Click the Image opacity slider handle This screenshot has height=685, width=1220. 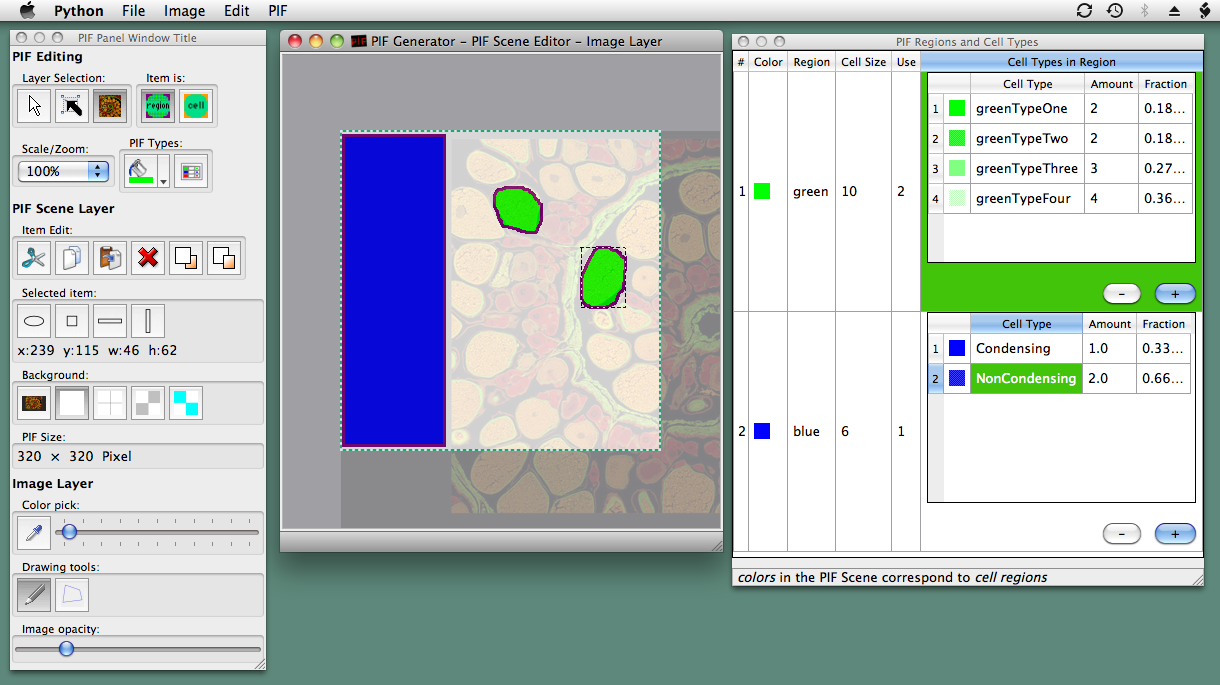tap(66, 649)
